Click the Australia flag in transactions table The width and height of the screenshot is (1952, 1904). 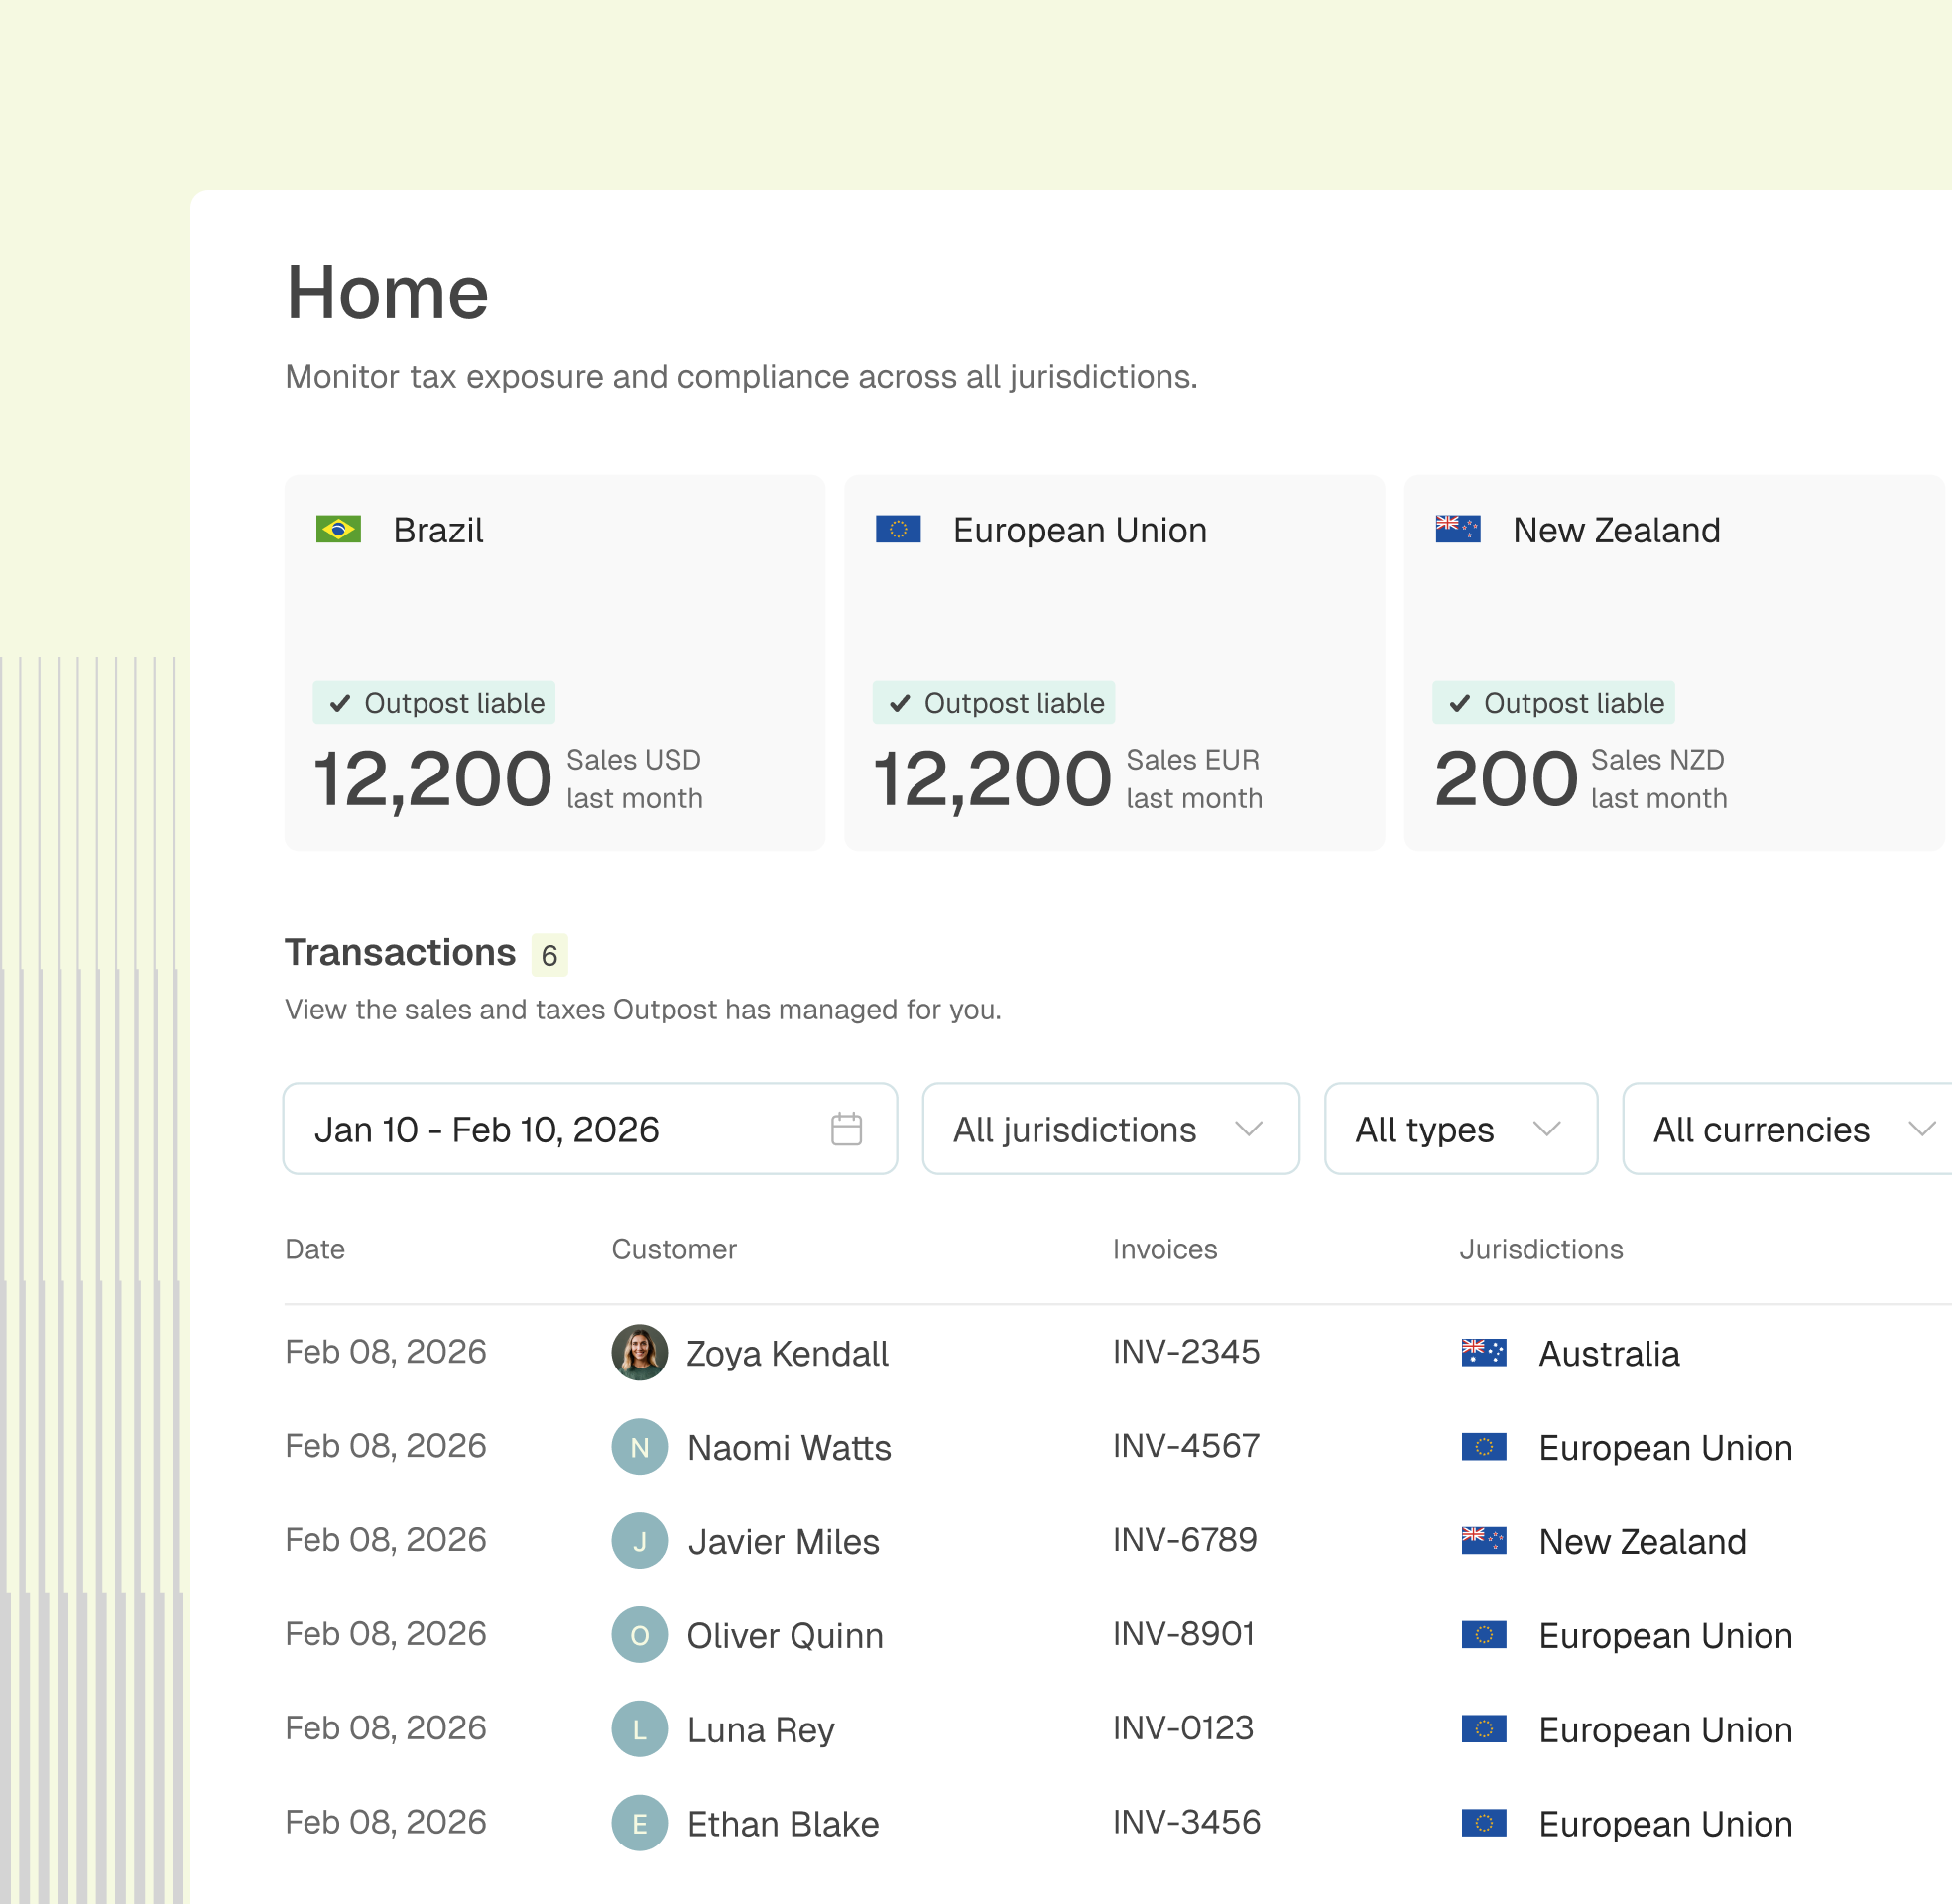[1484, 1352]
